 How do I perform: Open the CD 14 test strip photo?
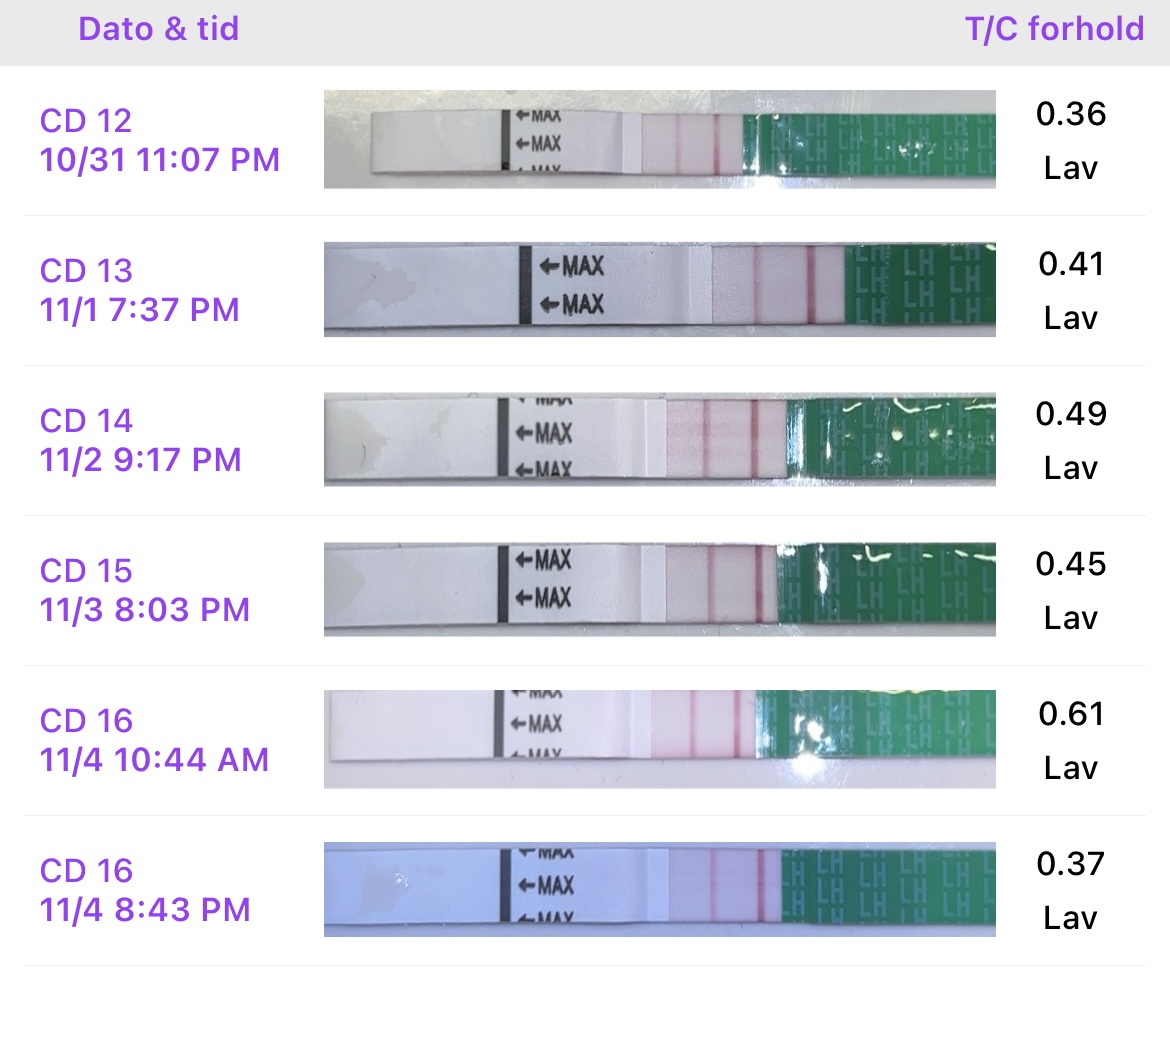659,439
